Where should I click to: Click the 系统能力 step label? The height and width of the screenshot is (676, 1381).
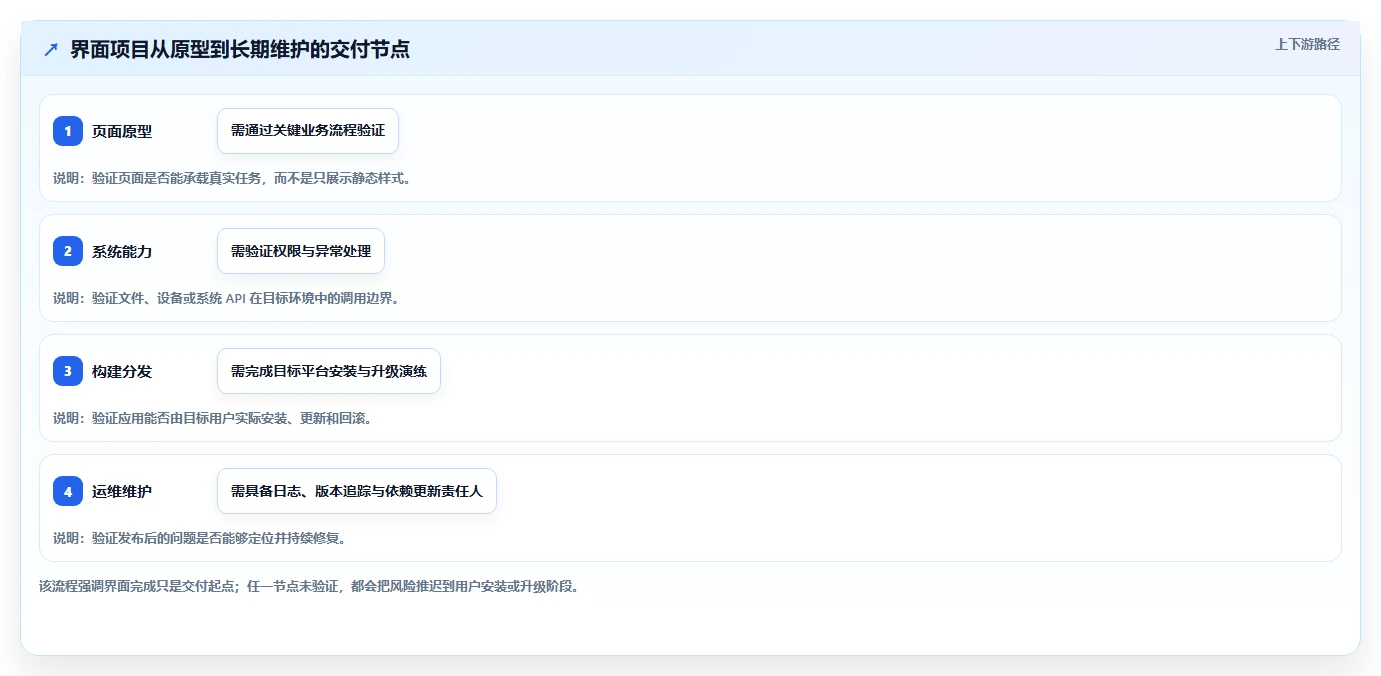coord(122,251)
